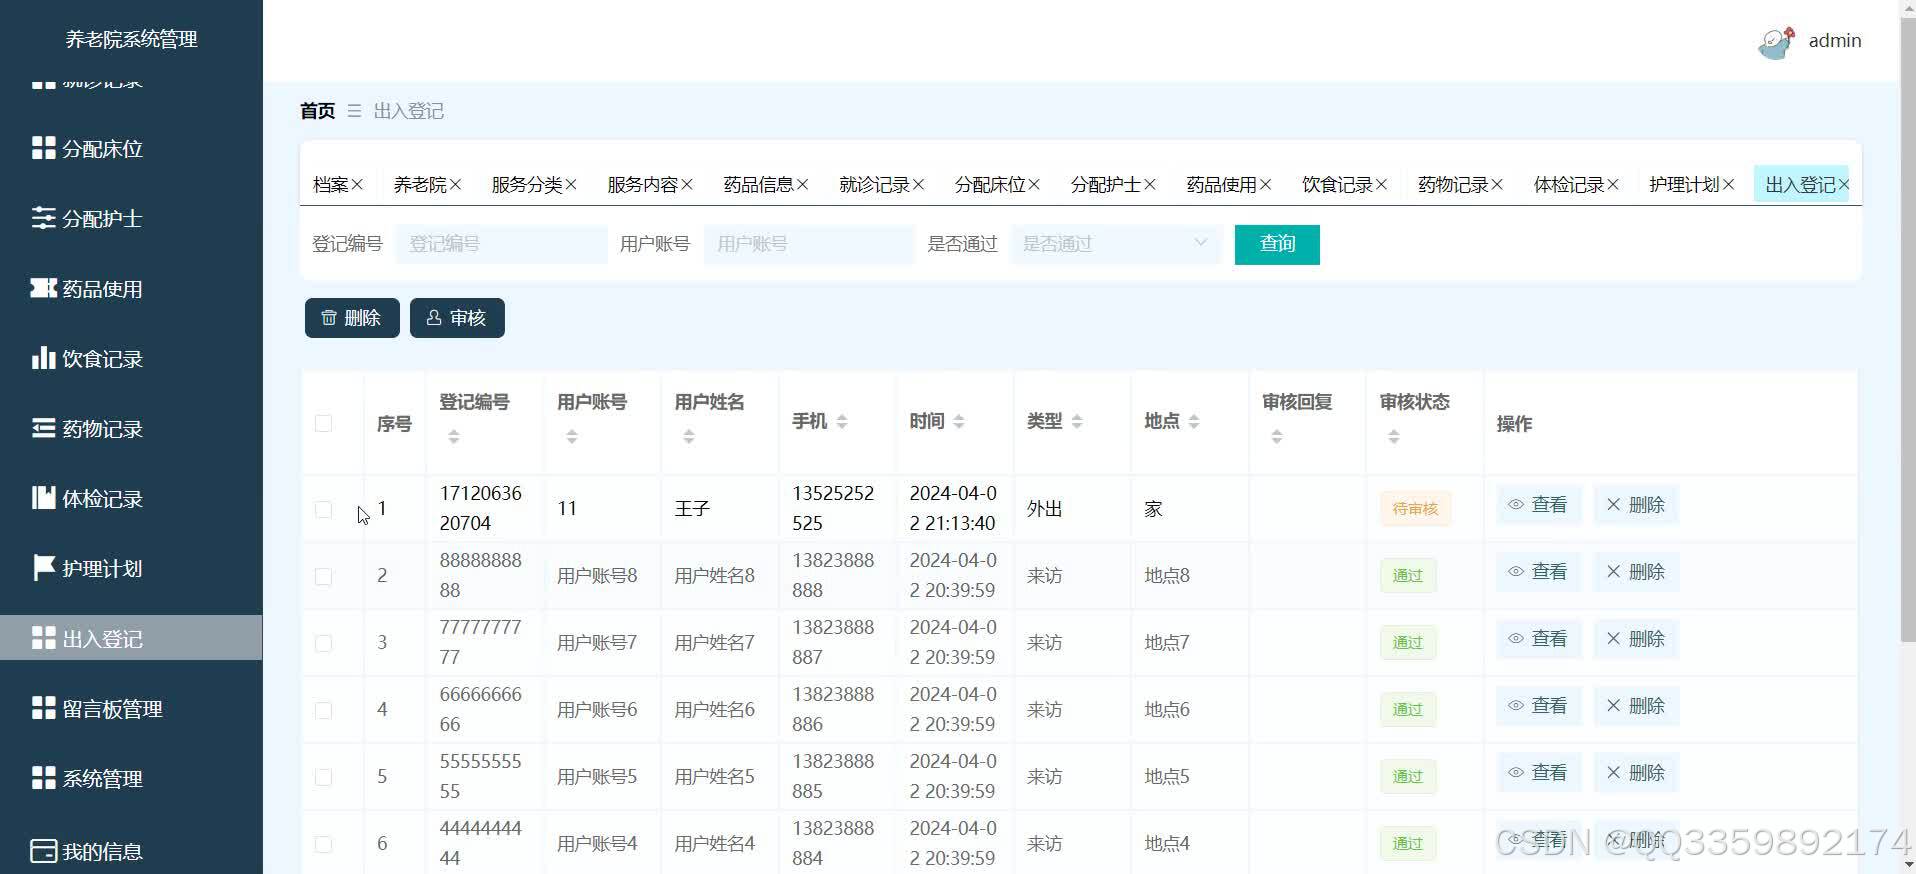Close the 服务分类 tab with its X
1916x874 pixels.
tap(571, 185)
